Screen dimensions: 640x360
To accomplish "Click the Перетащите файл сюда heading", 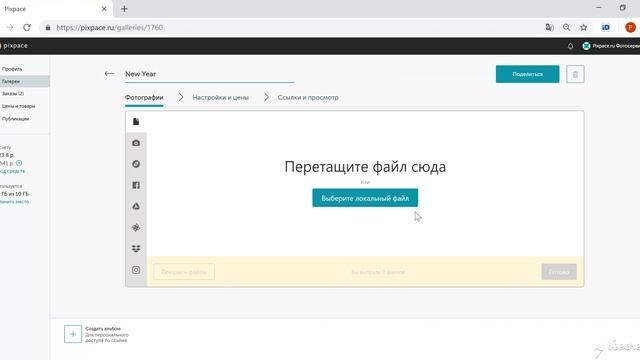I will 365,167.
